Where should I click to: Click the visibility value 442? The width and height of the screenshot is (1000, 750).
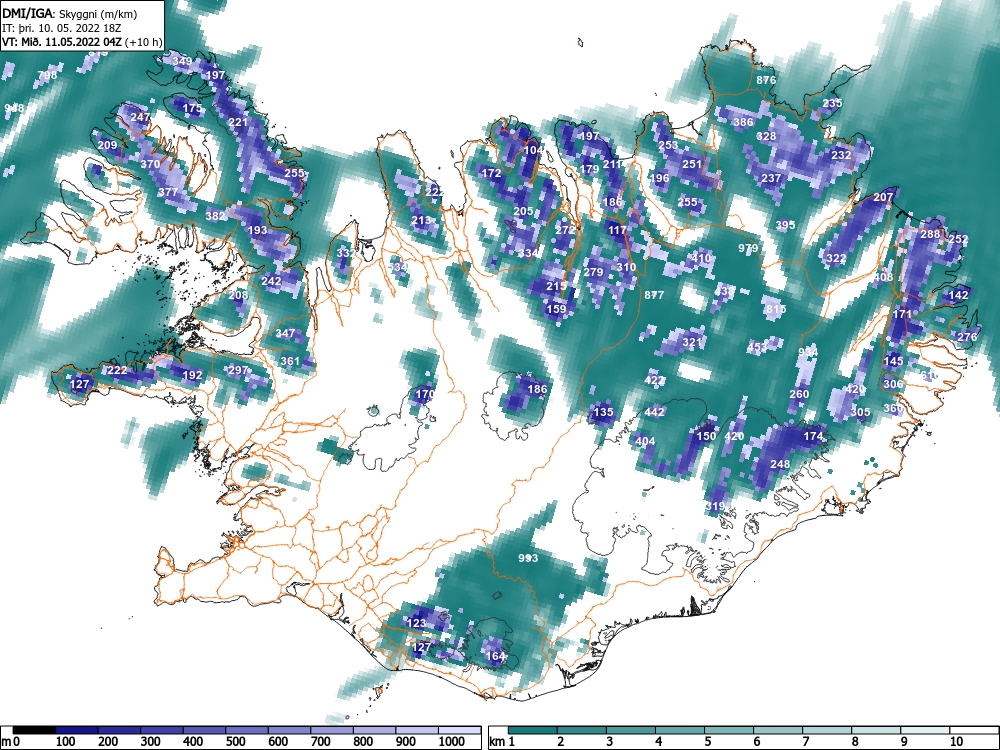[x=654, y=412]
